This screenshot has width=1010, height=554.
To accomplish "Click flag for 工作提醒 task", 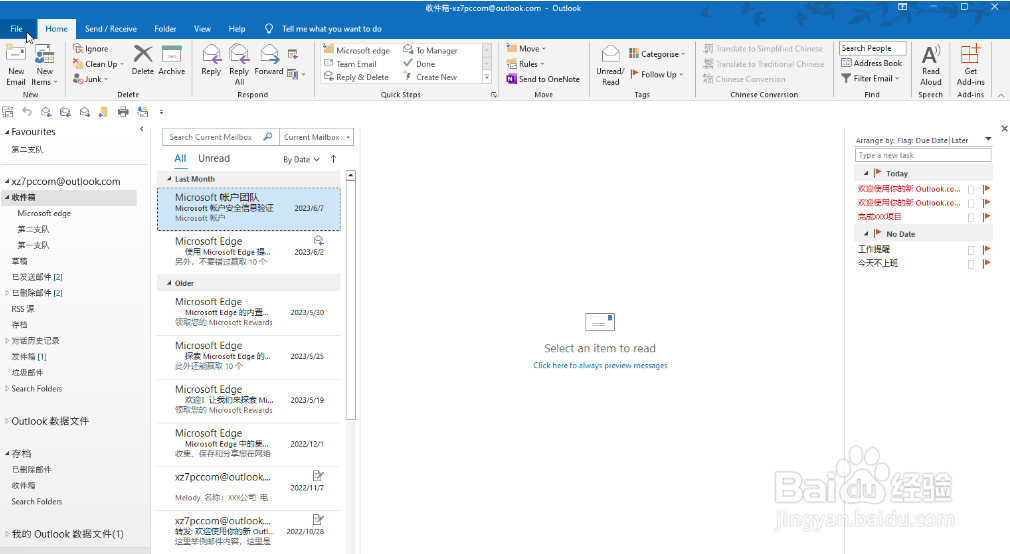I will coord(986,249).
